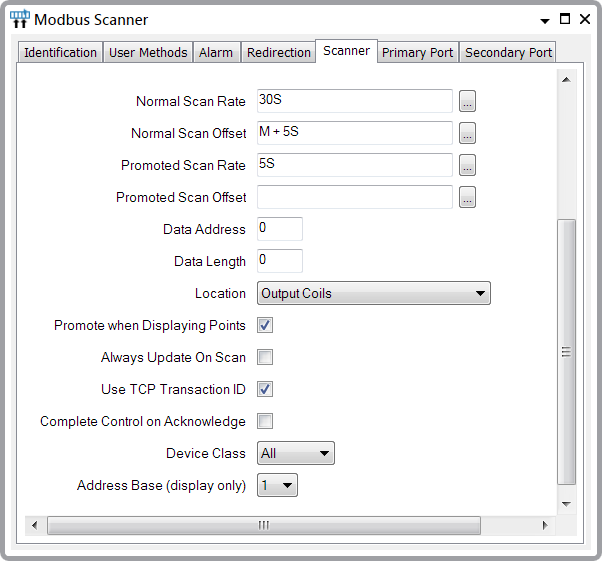Open browse button for Normal Scan Offset

tap(467, 133)
